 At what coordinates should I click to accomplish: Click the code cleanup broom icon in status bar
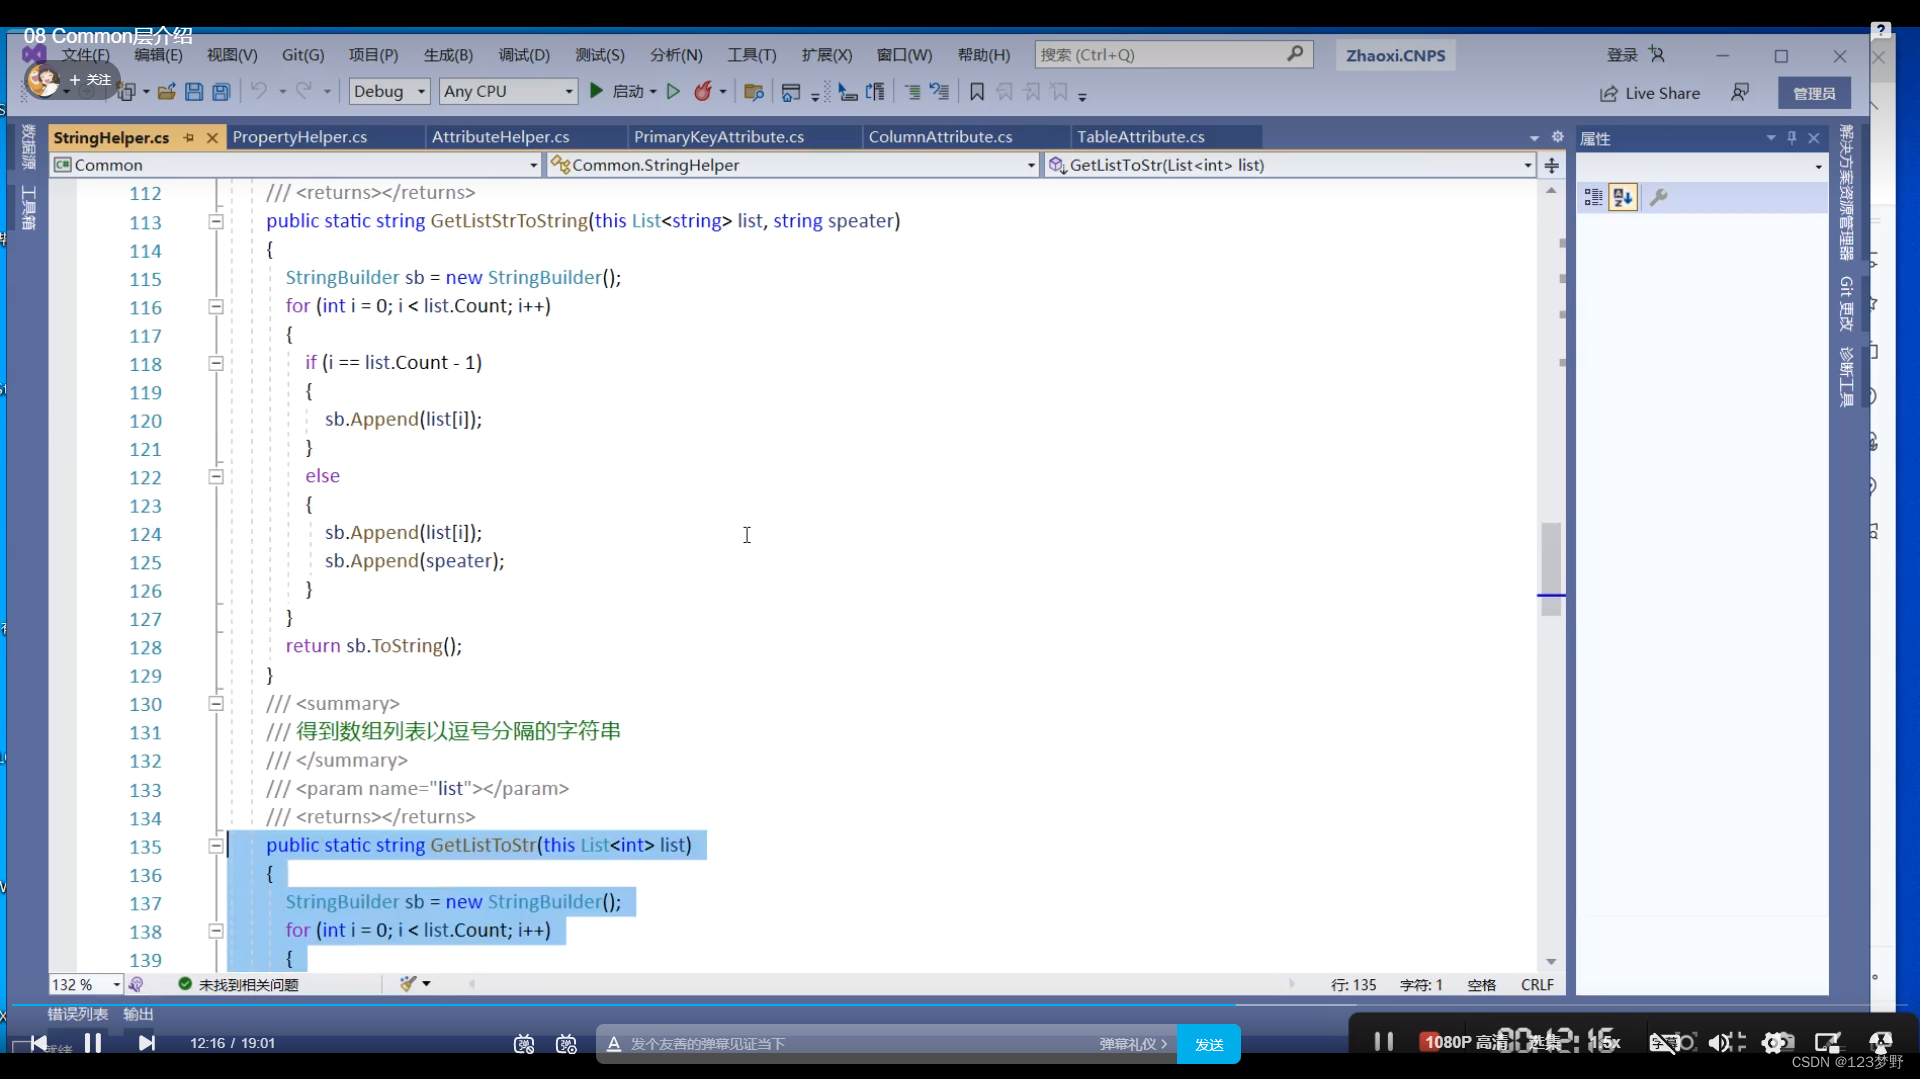[408, 984]
